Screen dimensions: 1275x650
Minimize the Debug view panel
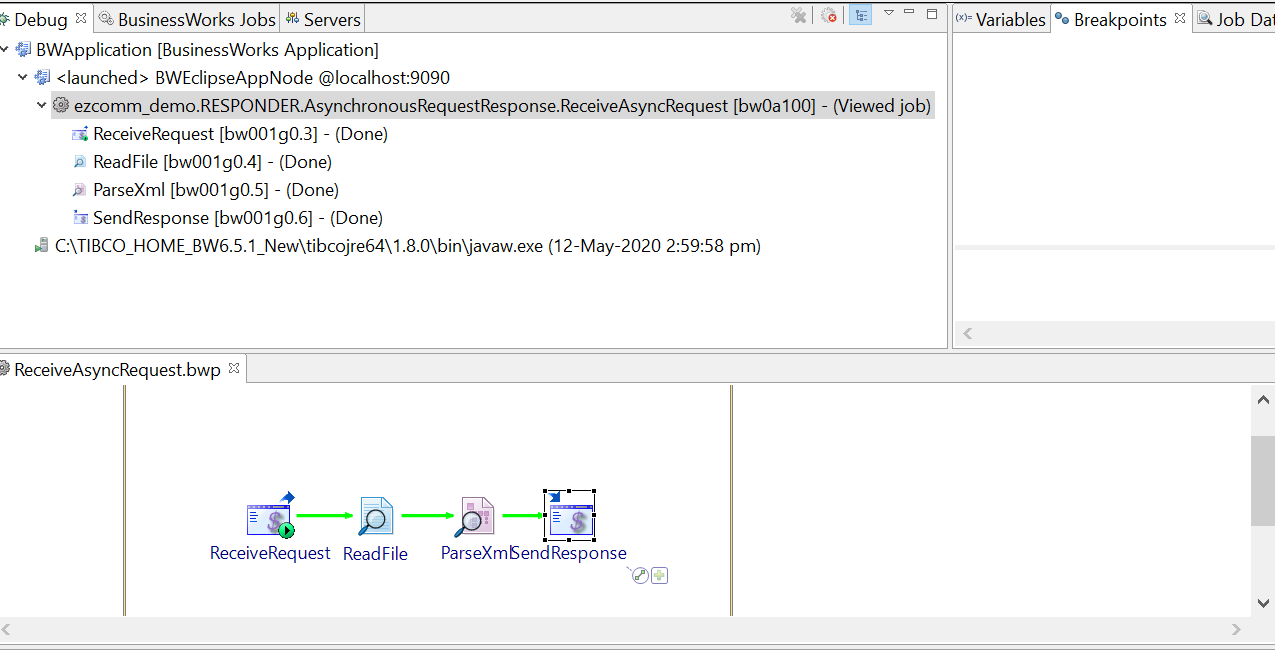909,12
